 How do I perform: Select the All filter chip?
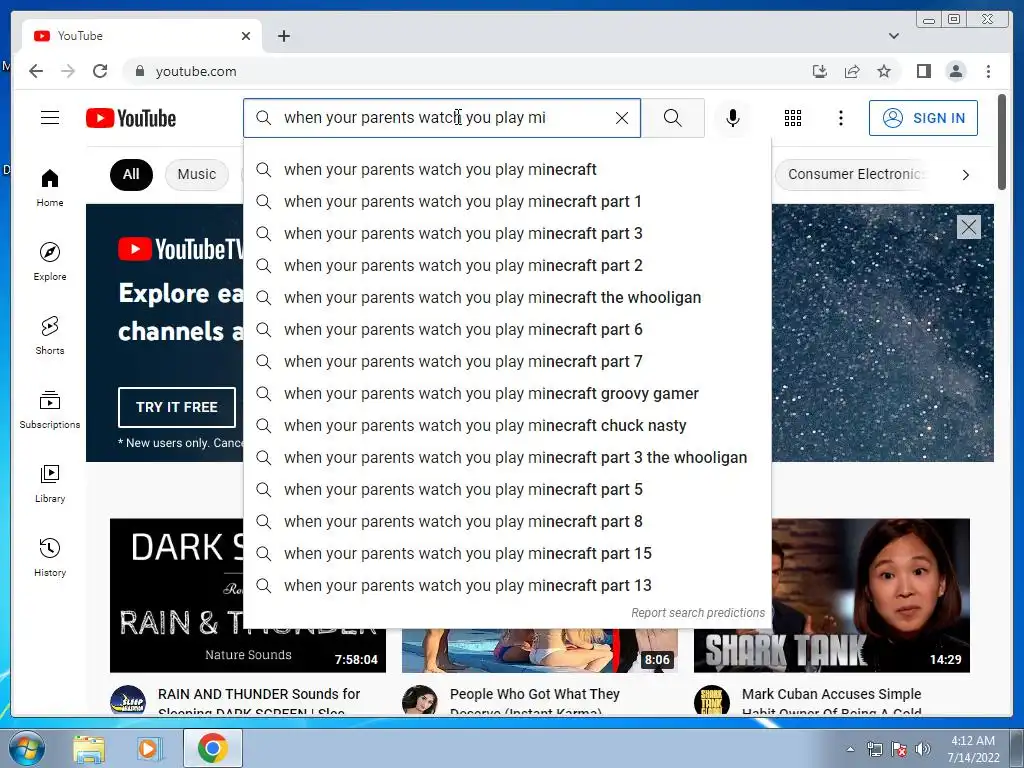[x=131, y=174]
